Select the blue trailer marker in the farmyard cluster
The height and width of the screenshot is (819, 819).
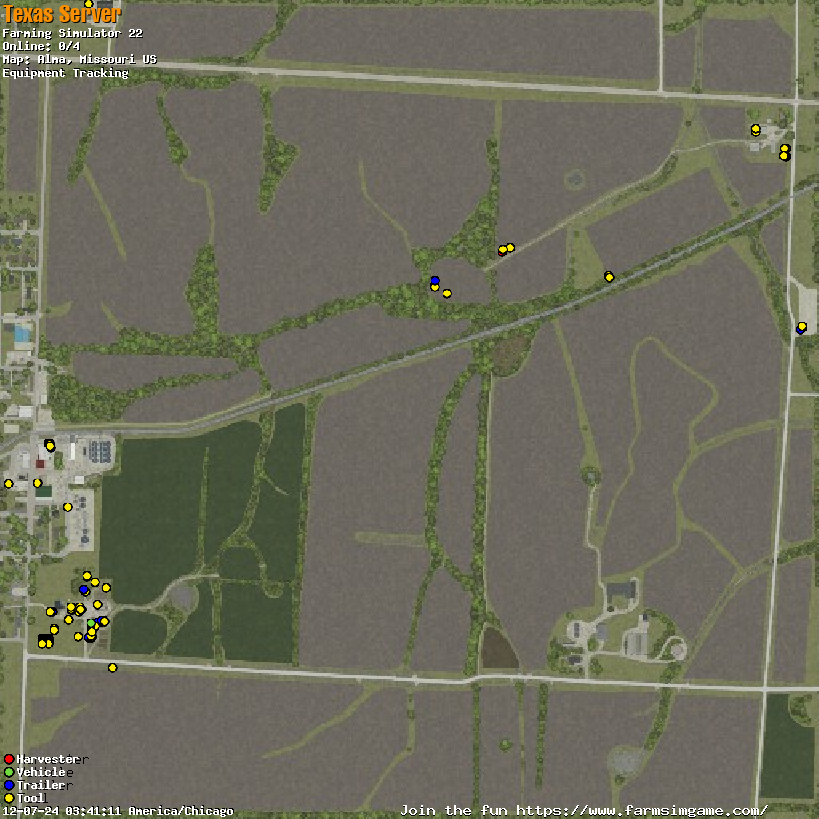84,590
